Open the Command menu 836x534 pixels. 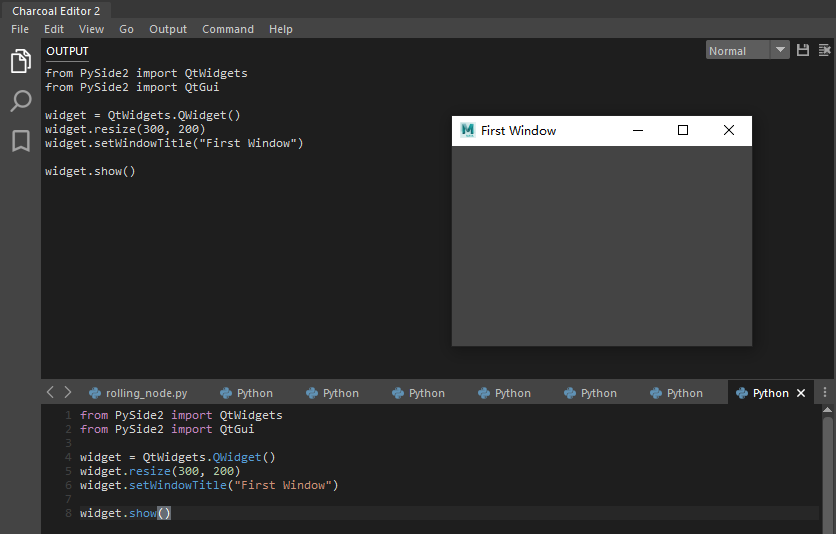pos(228,29)
